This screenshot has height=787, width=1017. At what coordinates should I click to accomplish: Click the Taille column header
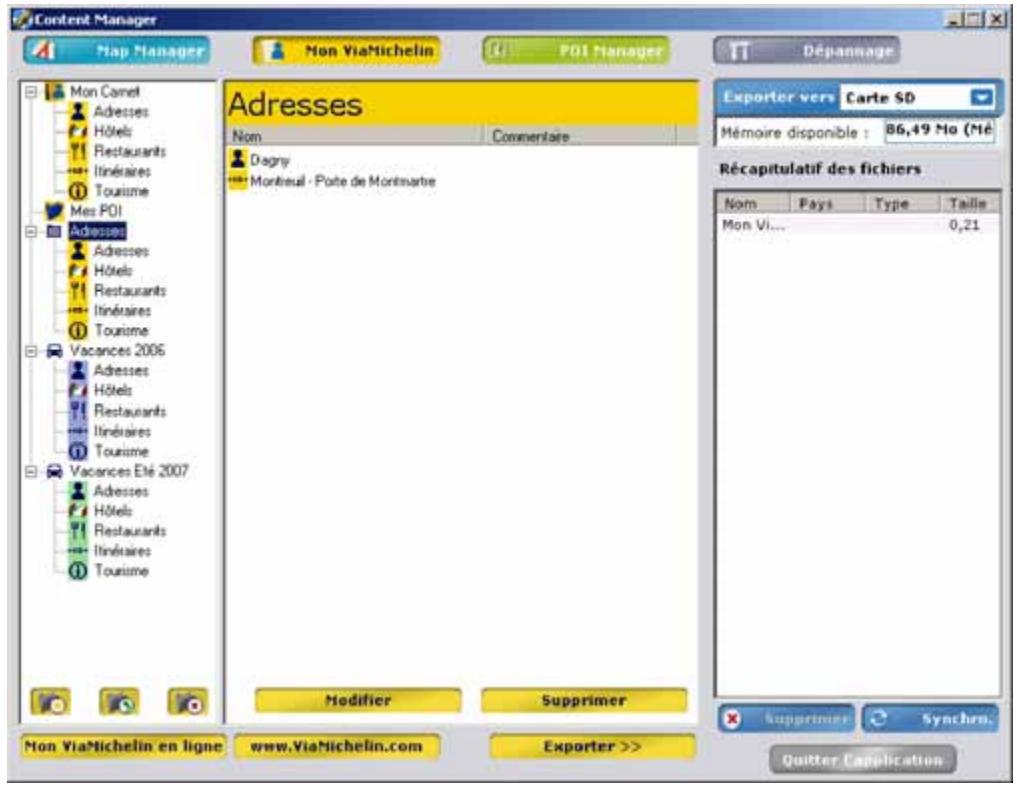click(x=968, y=204)
